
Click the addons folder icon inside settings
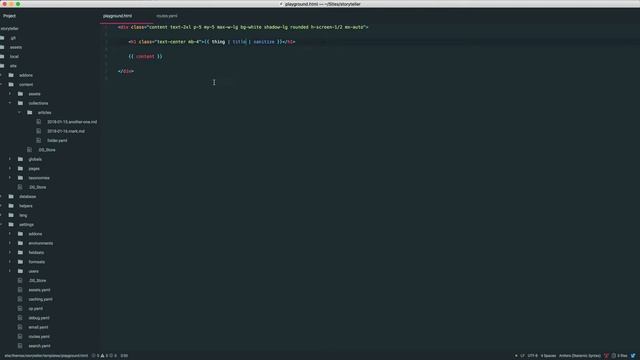[20, 234]
